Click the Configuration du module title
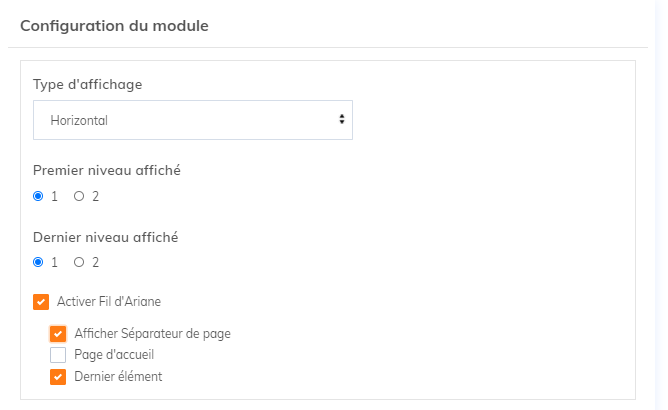This screenshot has width=668, height=410. (x=114, y=26)
